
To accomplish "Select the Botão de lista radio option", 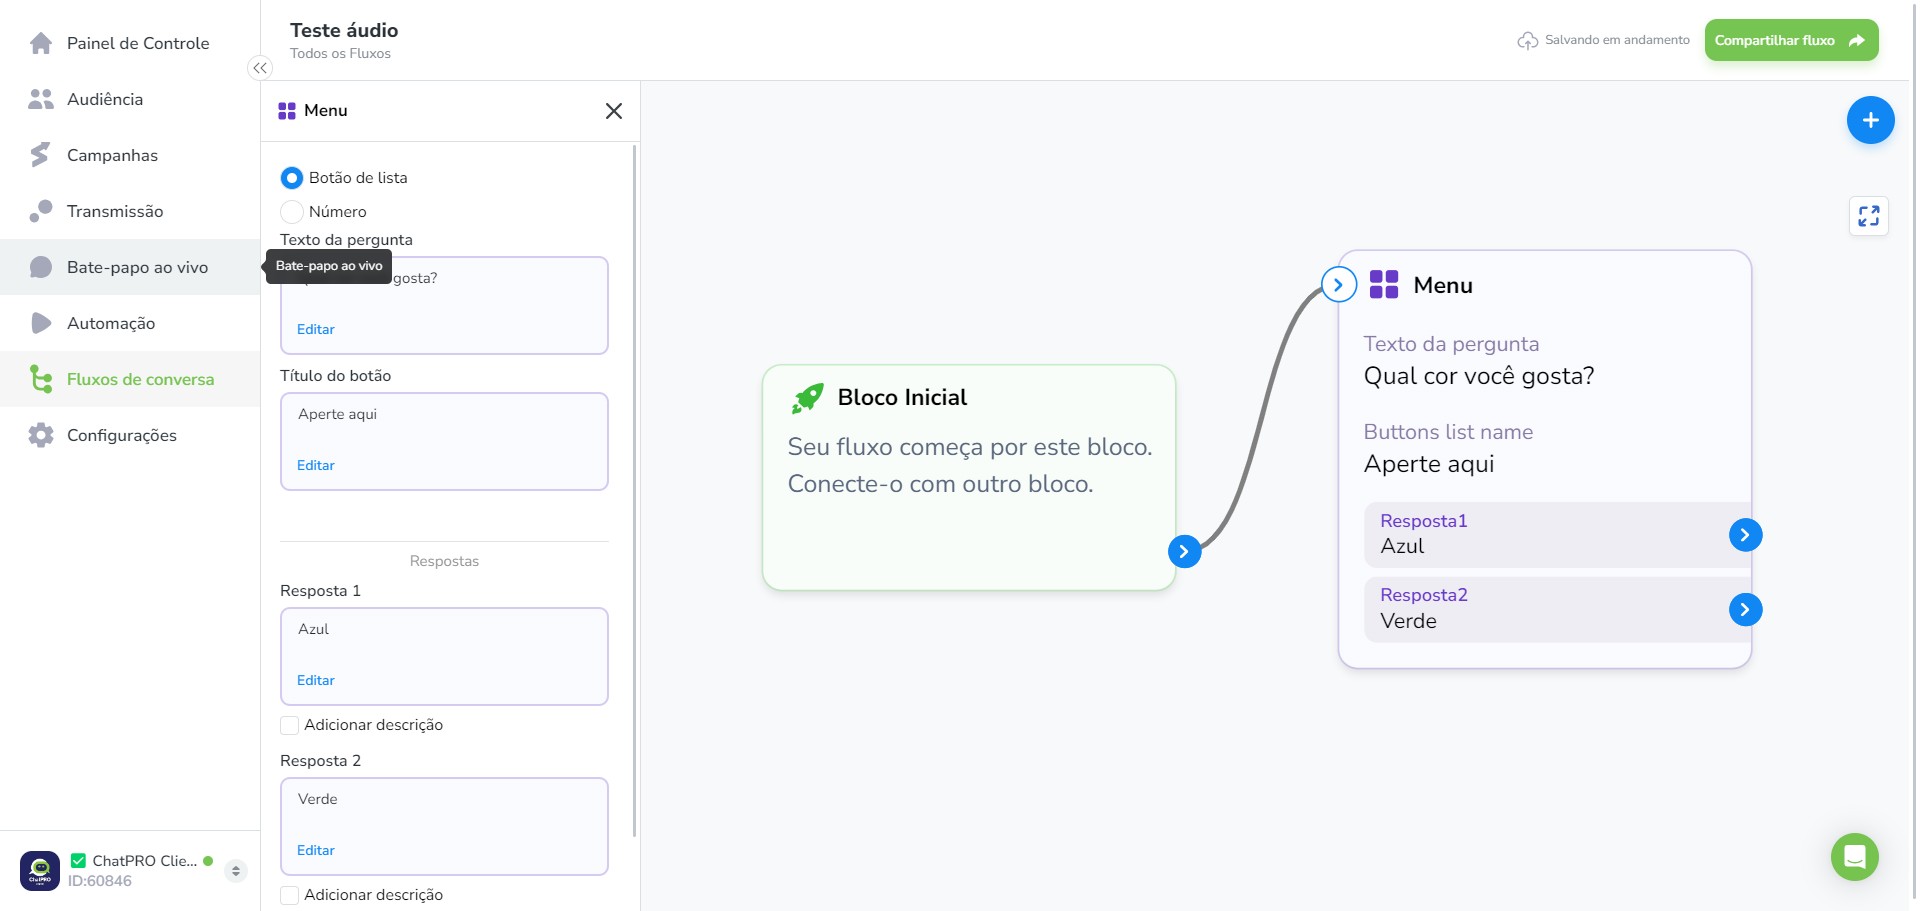I will 292,178.
